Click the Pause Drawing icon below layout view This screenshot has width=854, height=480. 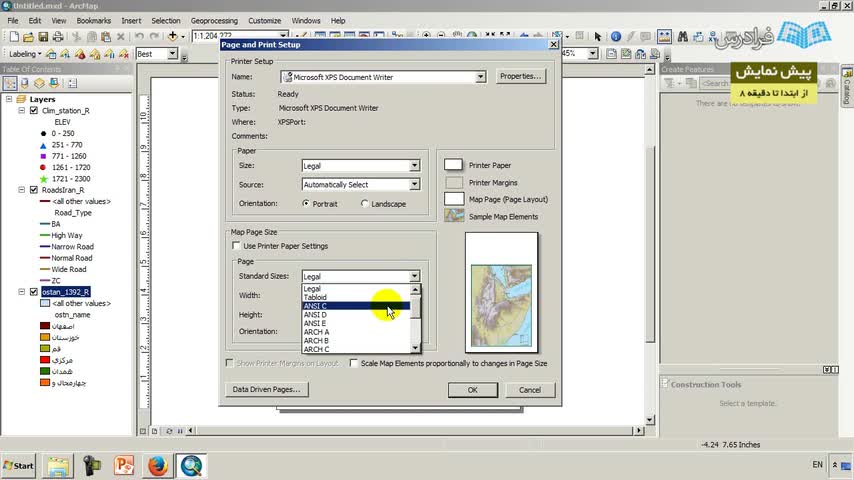[180, 431]
